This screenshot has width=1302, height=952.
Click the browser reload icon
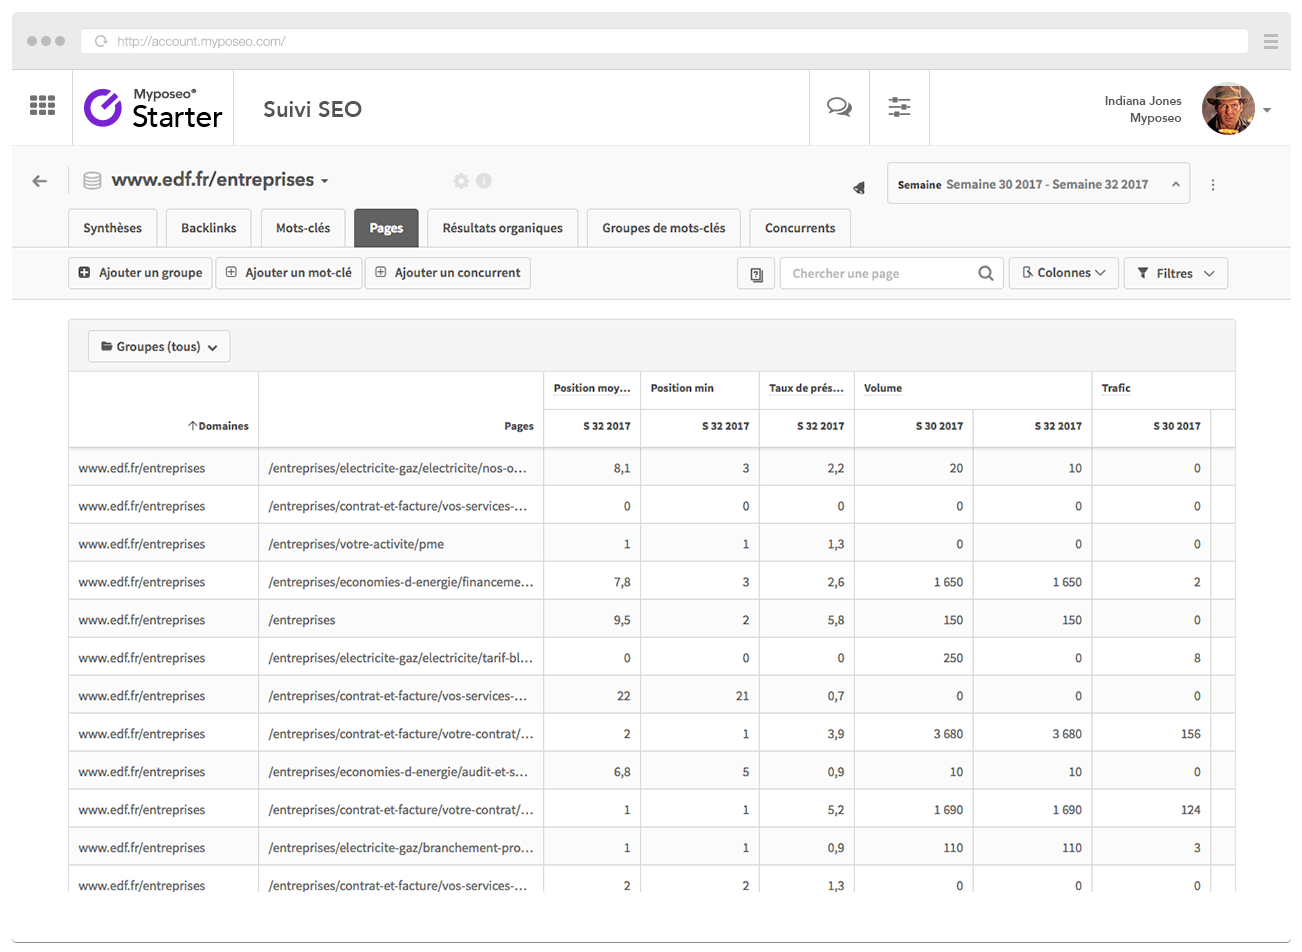pos(101,41)
